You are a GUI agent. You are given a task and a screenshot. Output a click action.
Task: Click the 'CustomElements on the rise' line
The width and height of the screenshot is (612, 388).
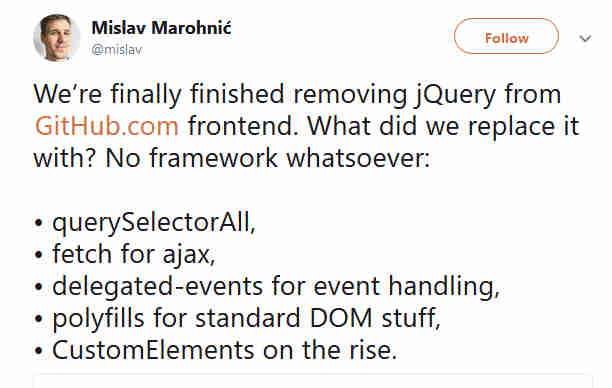coord(215,350)
